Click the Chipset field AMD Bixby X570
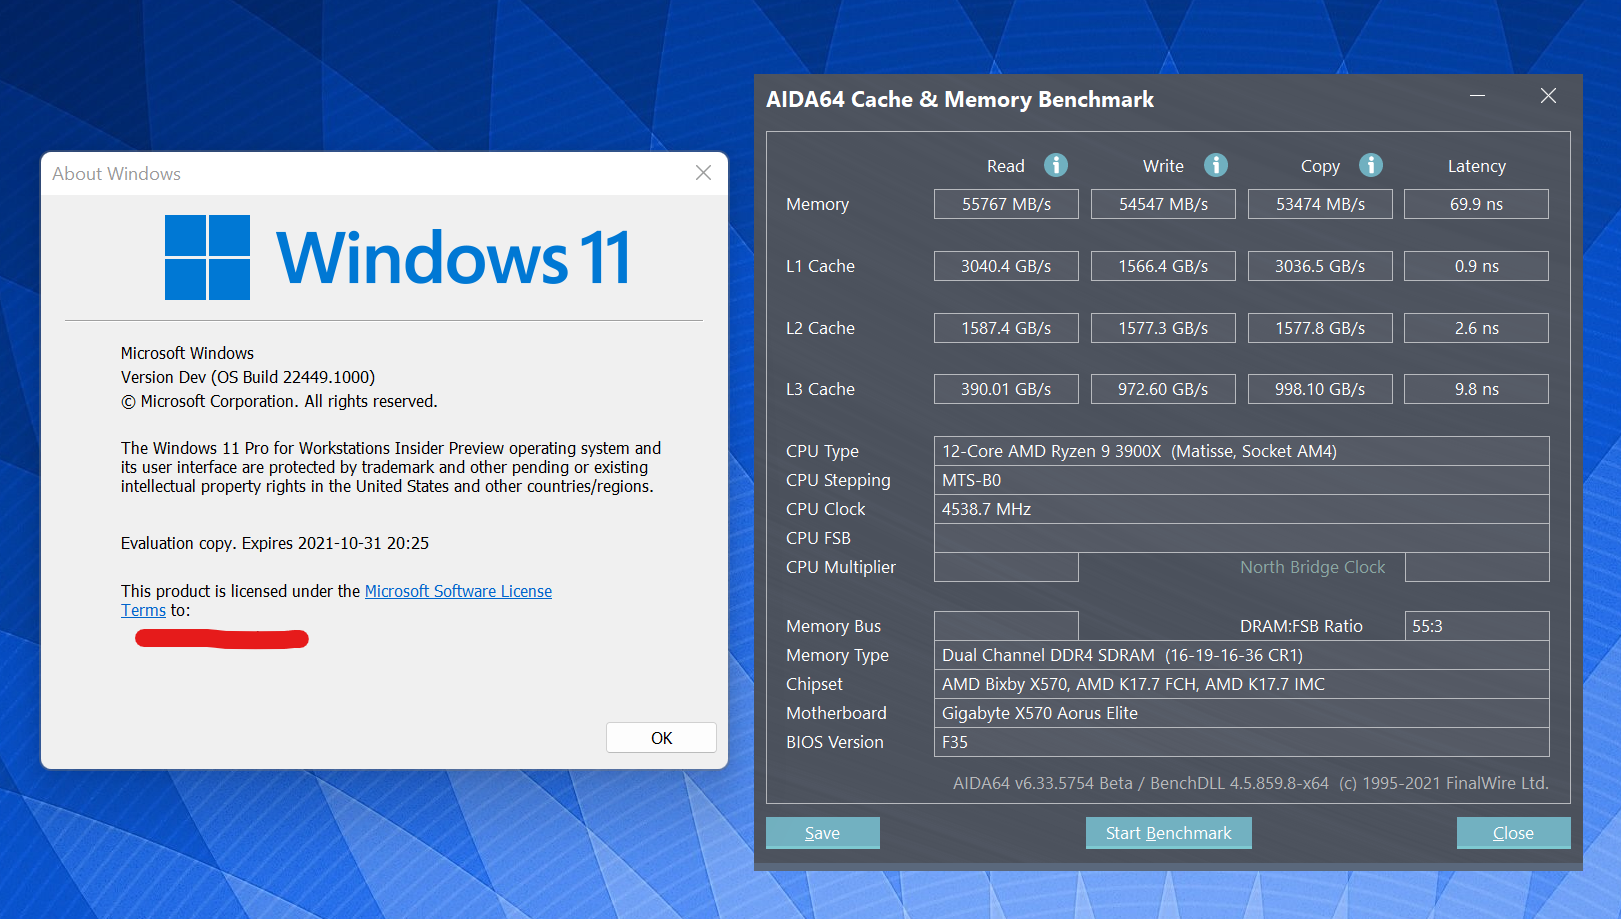 click(x=1241, y=684)
